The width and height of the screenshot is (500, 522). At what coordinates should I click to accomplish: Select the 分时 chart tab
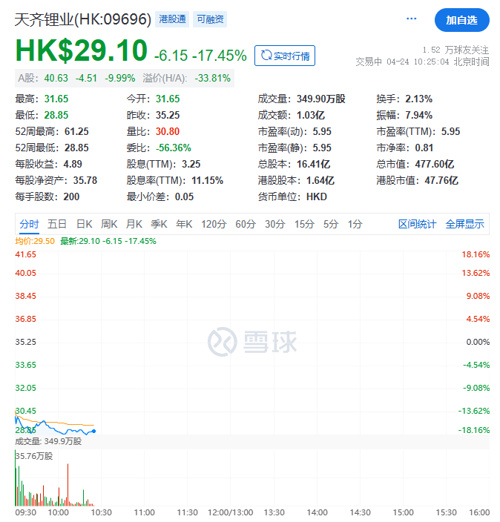tap(29, 224)
